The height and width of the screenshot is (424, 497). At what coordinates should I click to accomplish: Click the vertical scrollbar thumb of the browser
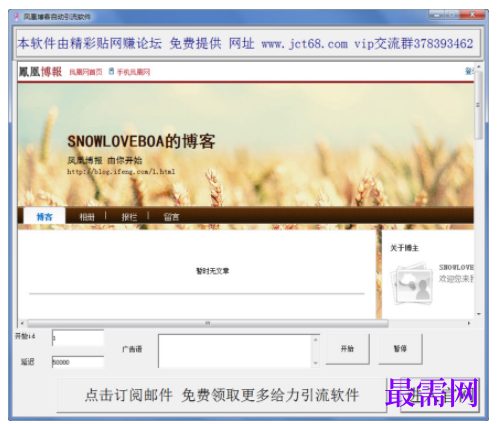[478, 105]
